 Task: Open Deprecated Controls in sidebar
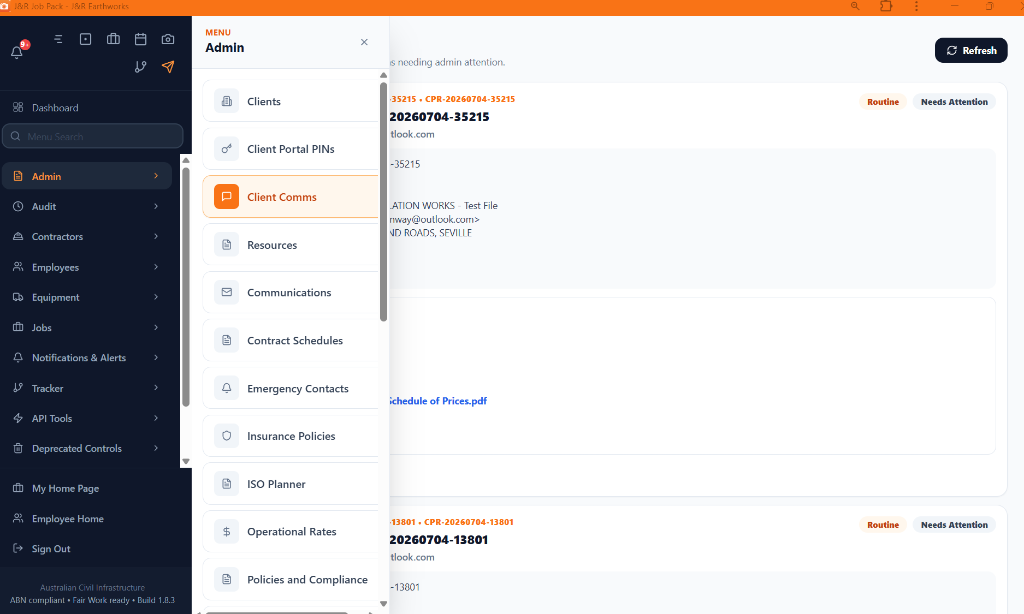[87, 449]
